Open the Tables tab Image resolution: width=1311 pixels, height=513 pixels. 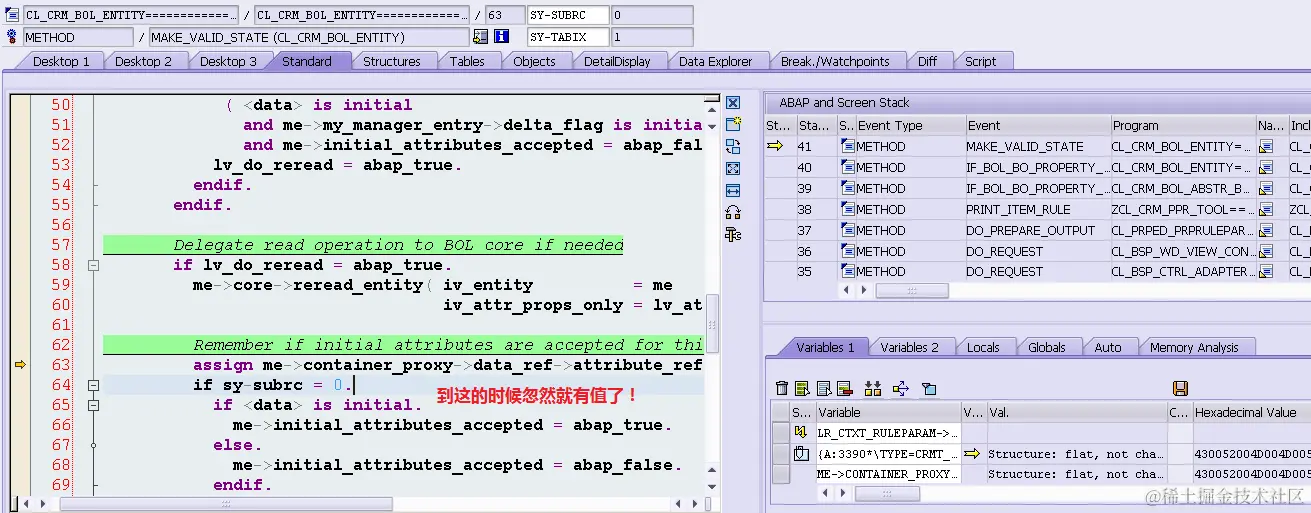[466, 61]
